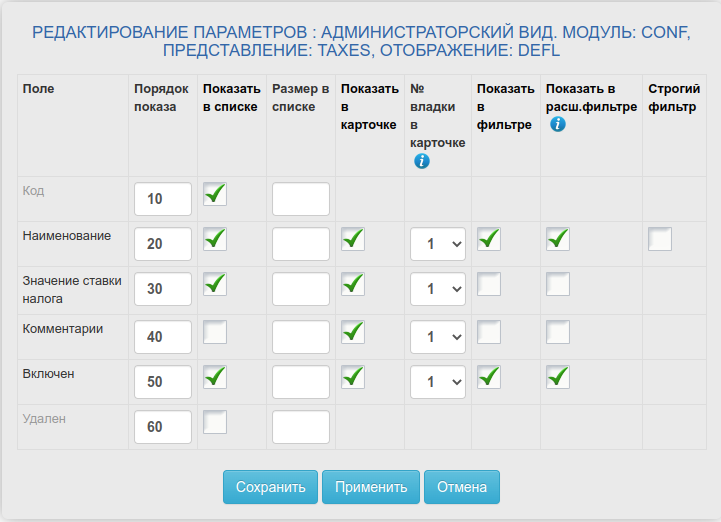
Task: Click info icon under Показать в расш.фильтре
Action: (x=558, y=125)
